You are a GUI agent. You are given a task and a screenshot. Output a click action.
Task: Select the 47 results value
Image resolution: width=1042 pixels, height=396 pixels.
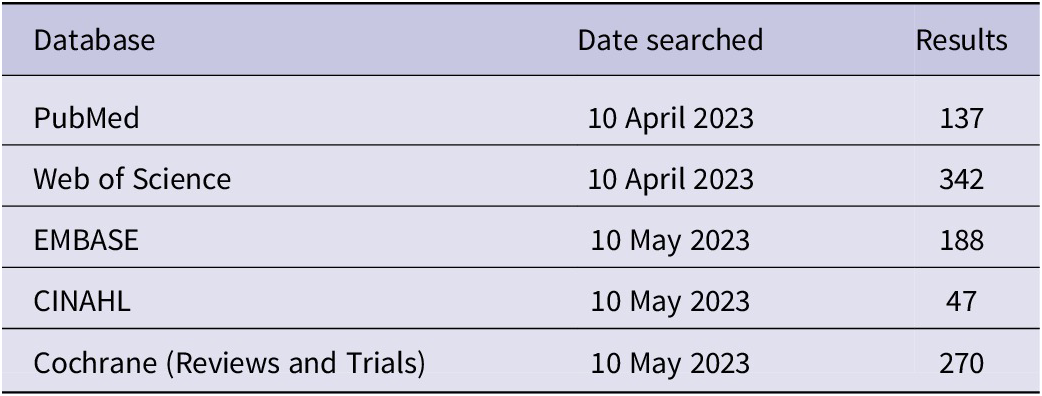tap(962, 302)
